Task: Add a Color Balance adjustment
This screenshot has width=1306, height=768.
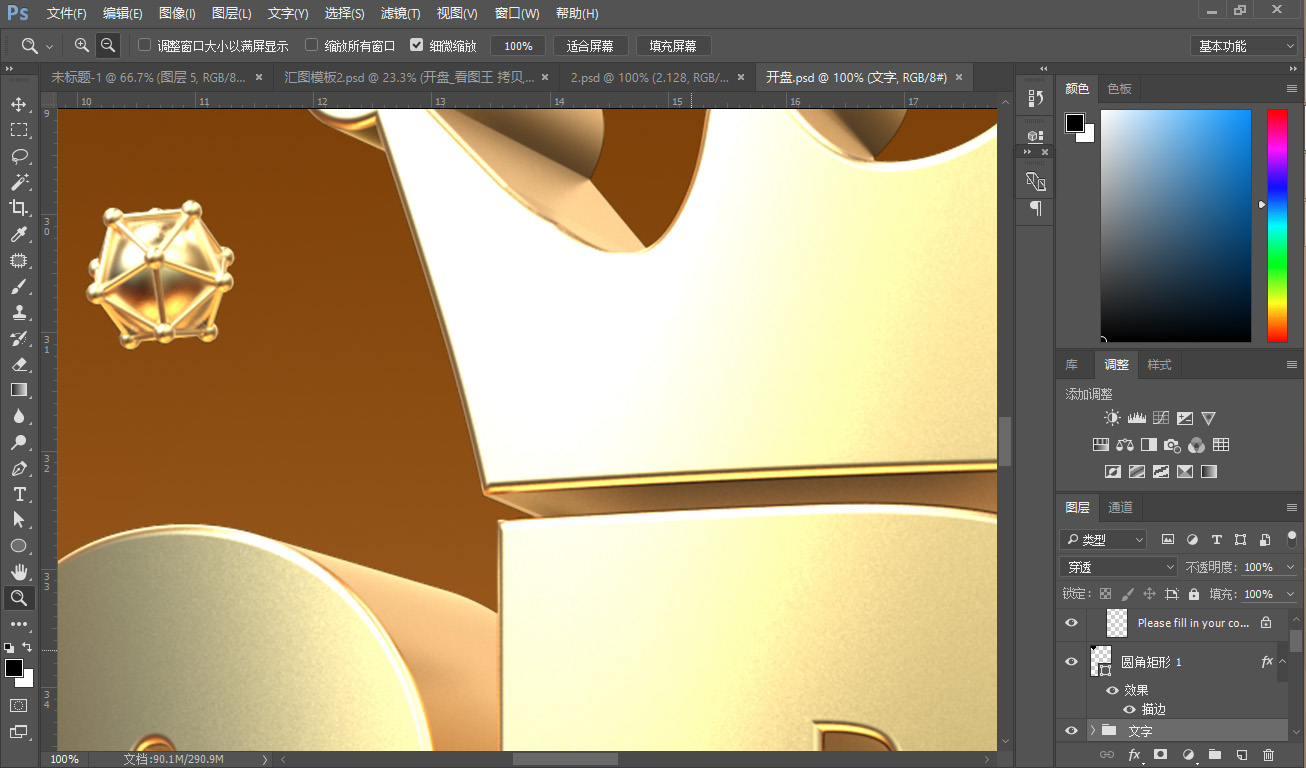Action: point(1124,445)
